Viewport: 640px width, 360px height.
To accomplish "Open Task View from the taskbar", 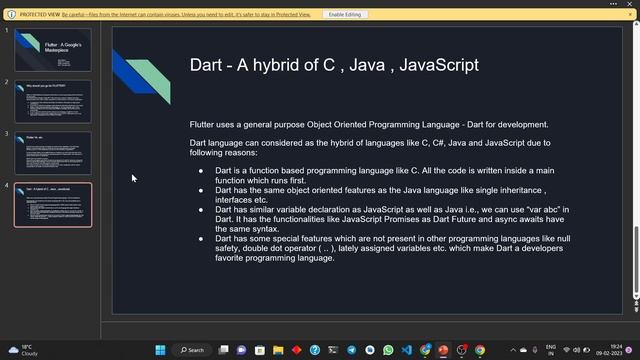I will click(223, 350).
